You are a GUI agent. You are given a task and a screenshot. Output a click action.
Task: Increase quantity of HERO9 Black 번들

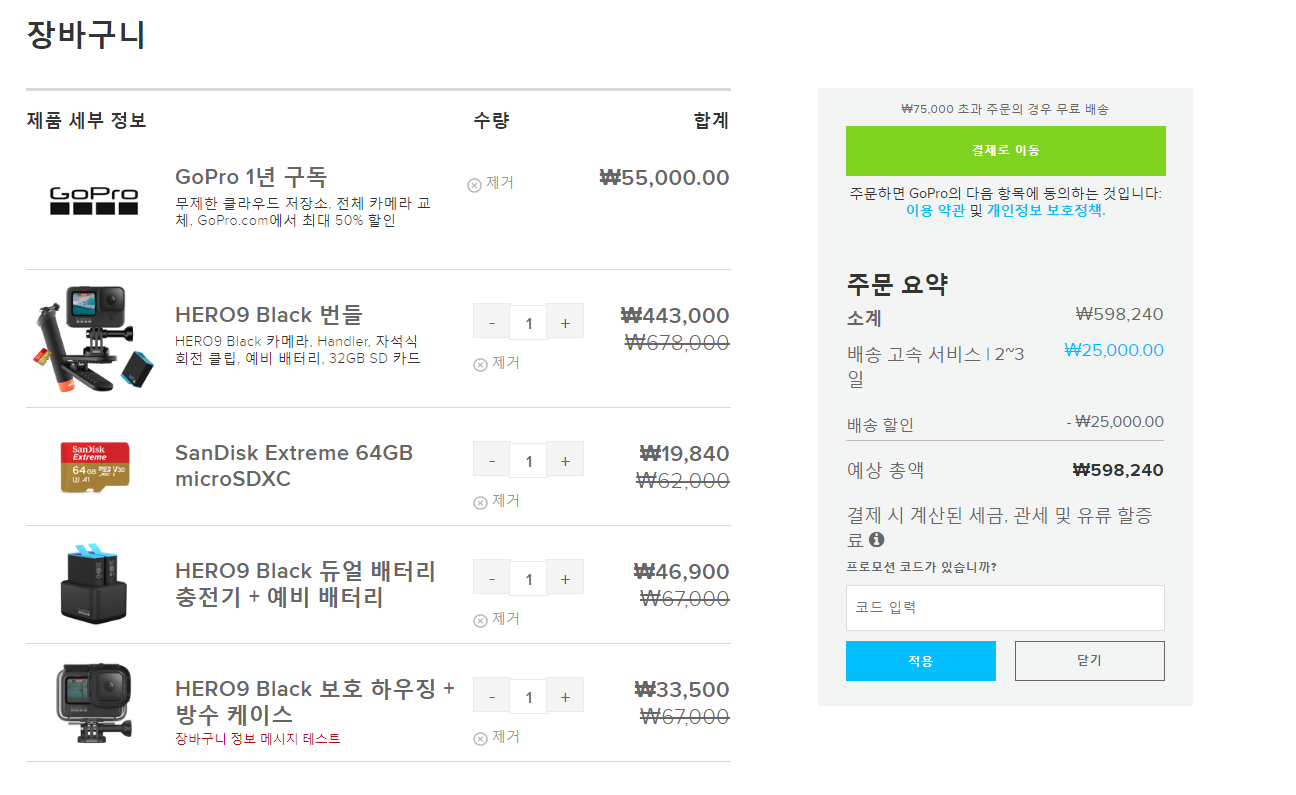565,323
